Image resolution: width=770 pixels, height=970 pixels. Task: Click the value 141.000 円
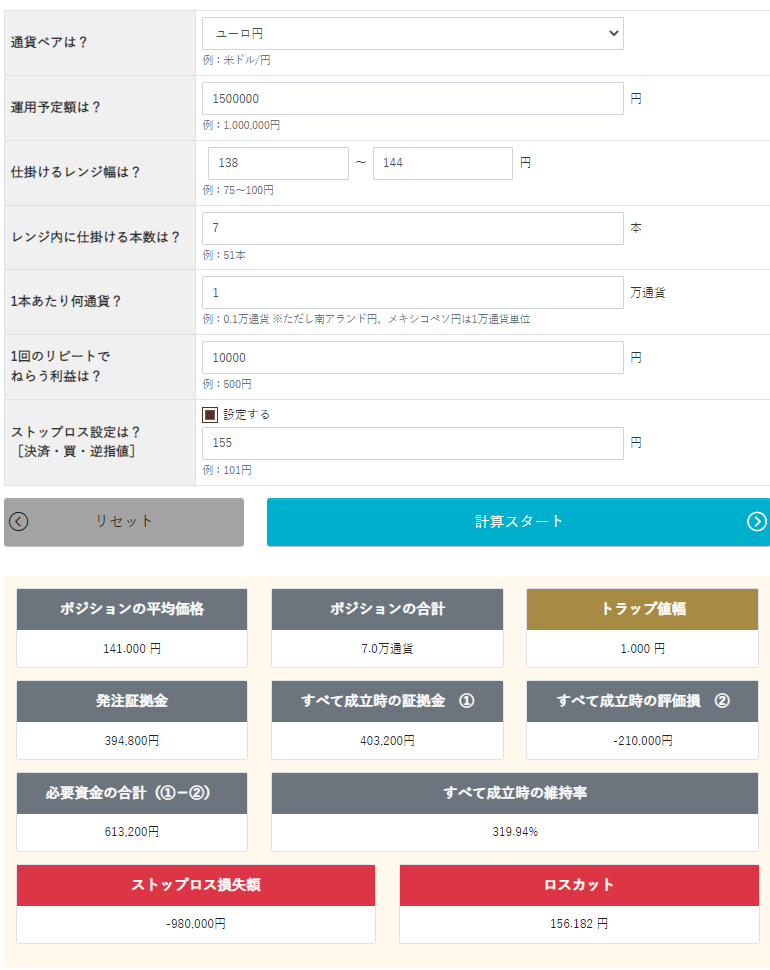[x=132, y=648]
